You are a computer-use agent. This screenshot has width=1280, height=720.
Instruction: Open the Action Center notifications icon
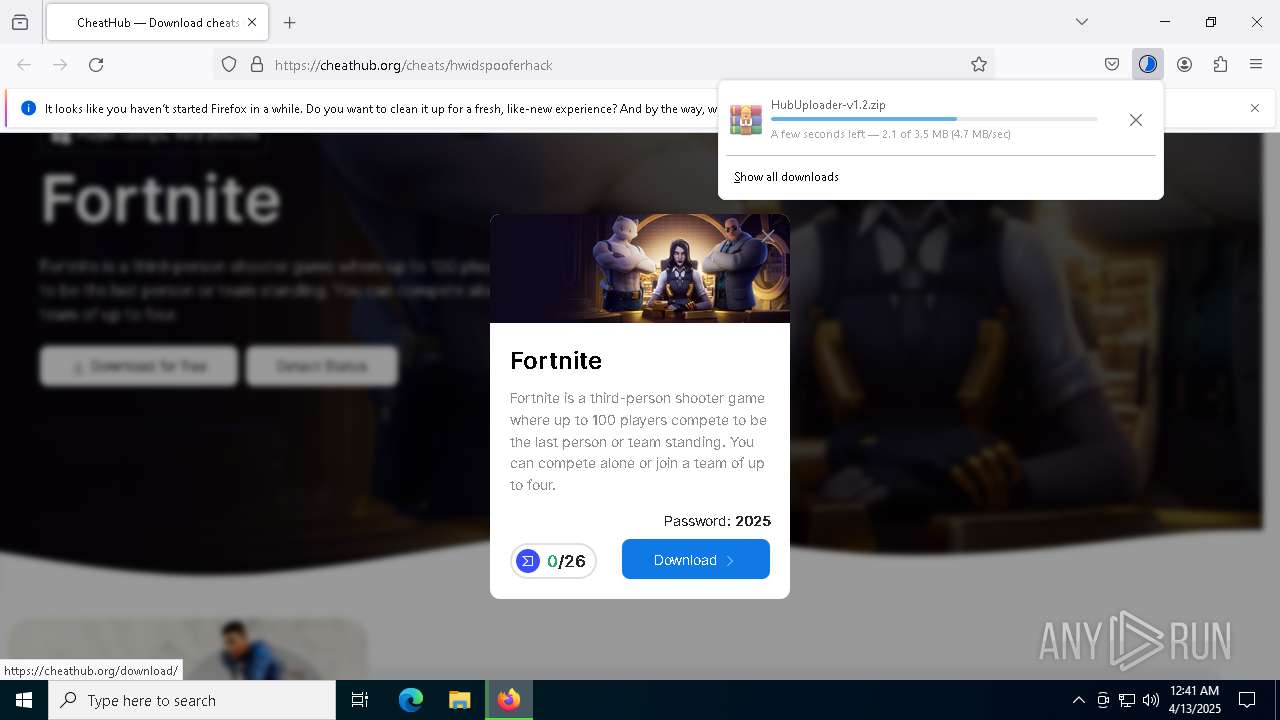tap(1247, 700)
